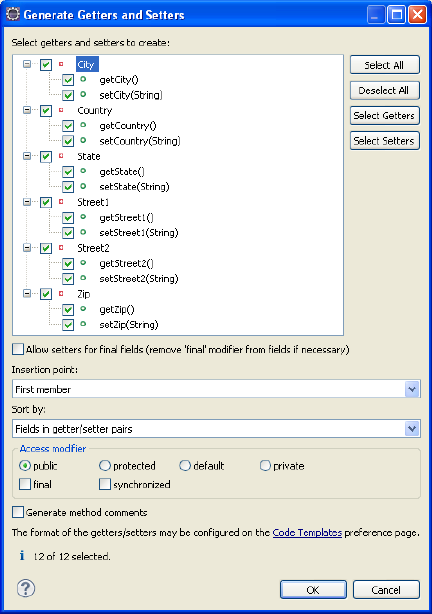Uncheck the State field checkbox

[x=46, y=157]
